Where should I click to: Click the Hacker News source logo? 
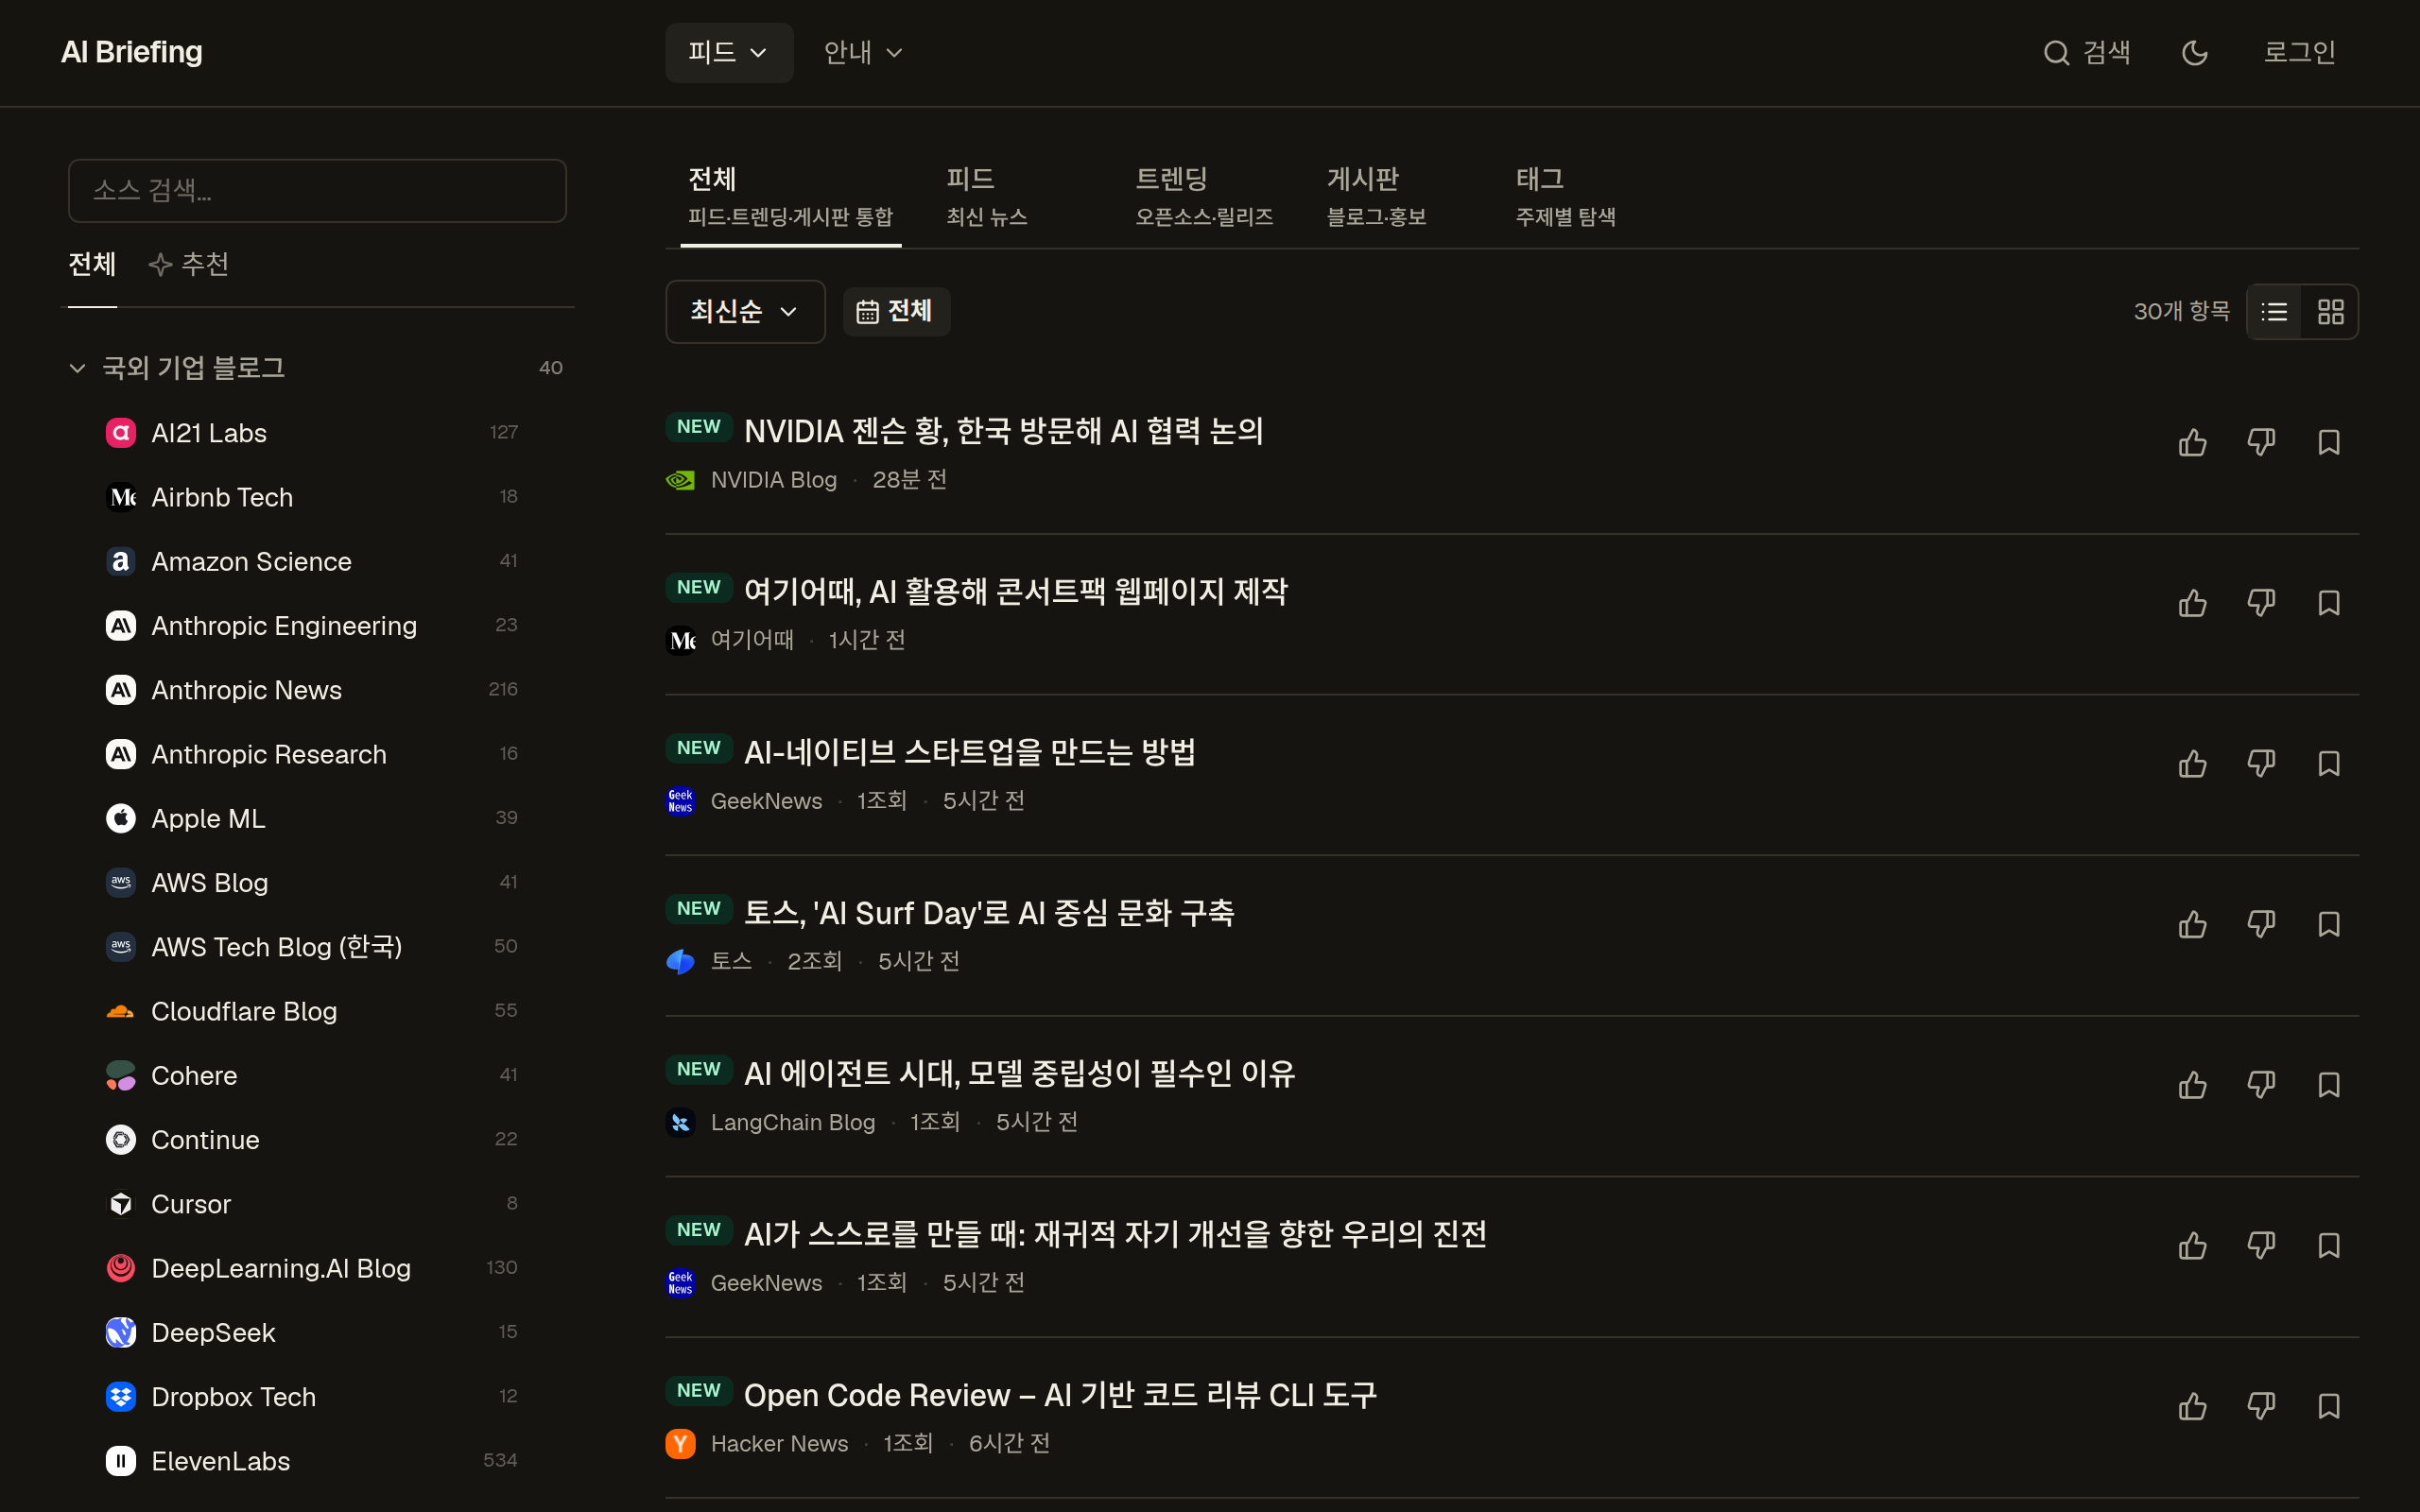(x=680, y=1444)
